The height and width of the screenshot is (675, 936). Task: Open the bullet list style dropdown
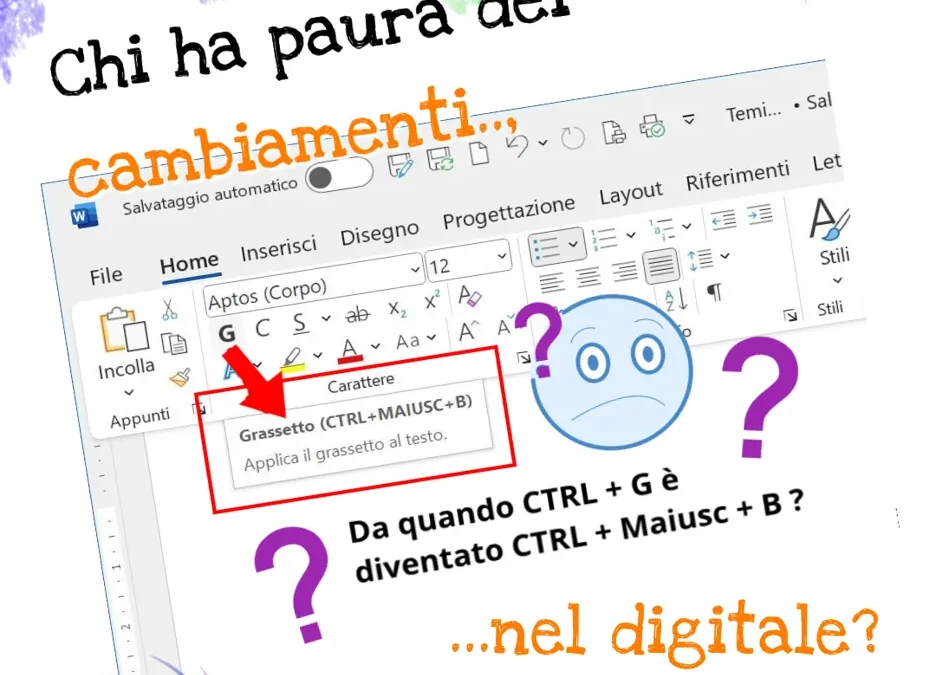pos(573,243)
